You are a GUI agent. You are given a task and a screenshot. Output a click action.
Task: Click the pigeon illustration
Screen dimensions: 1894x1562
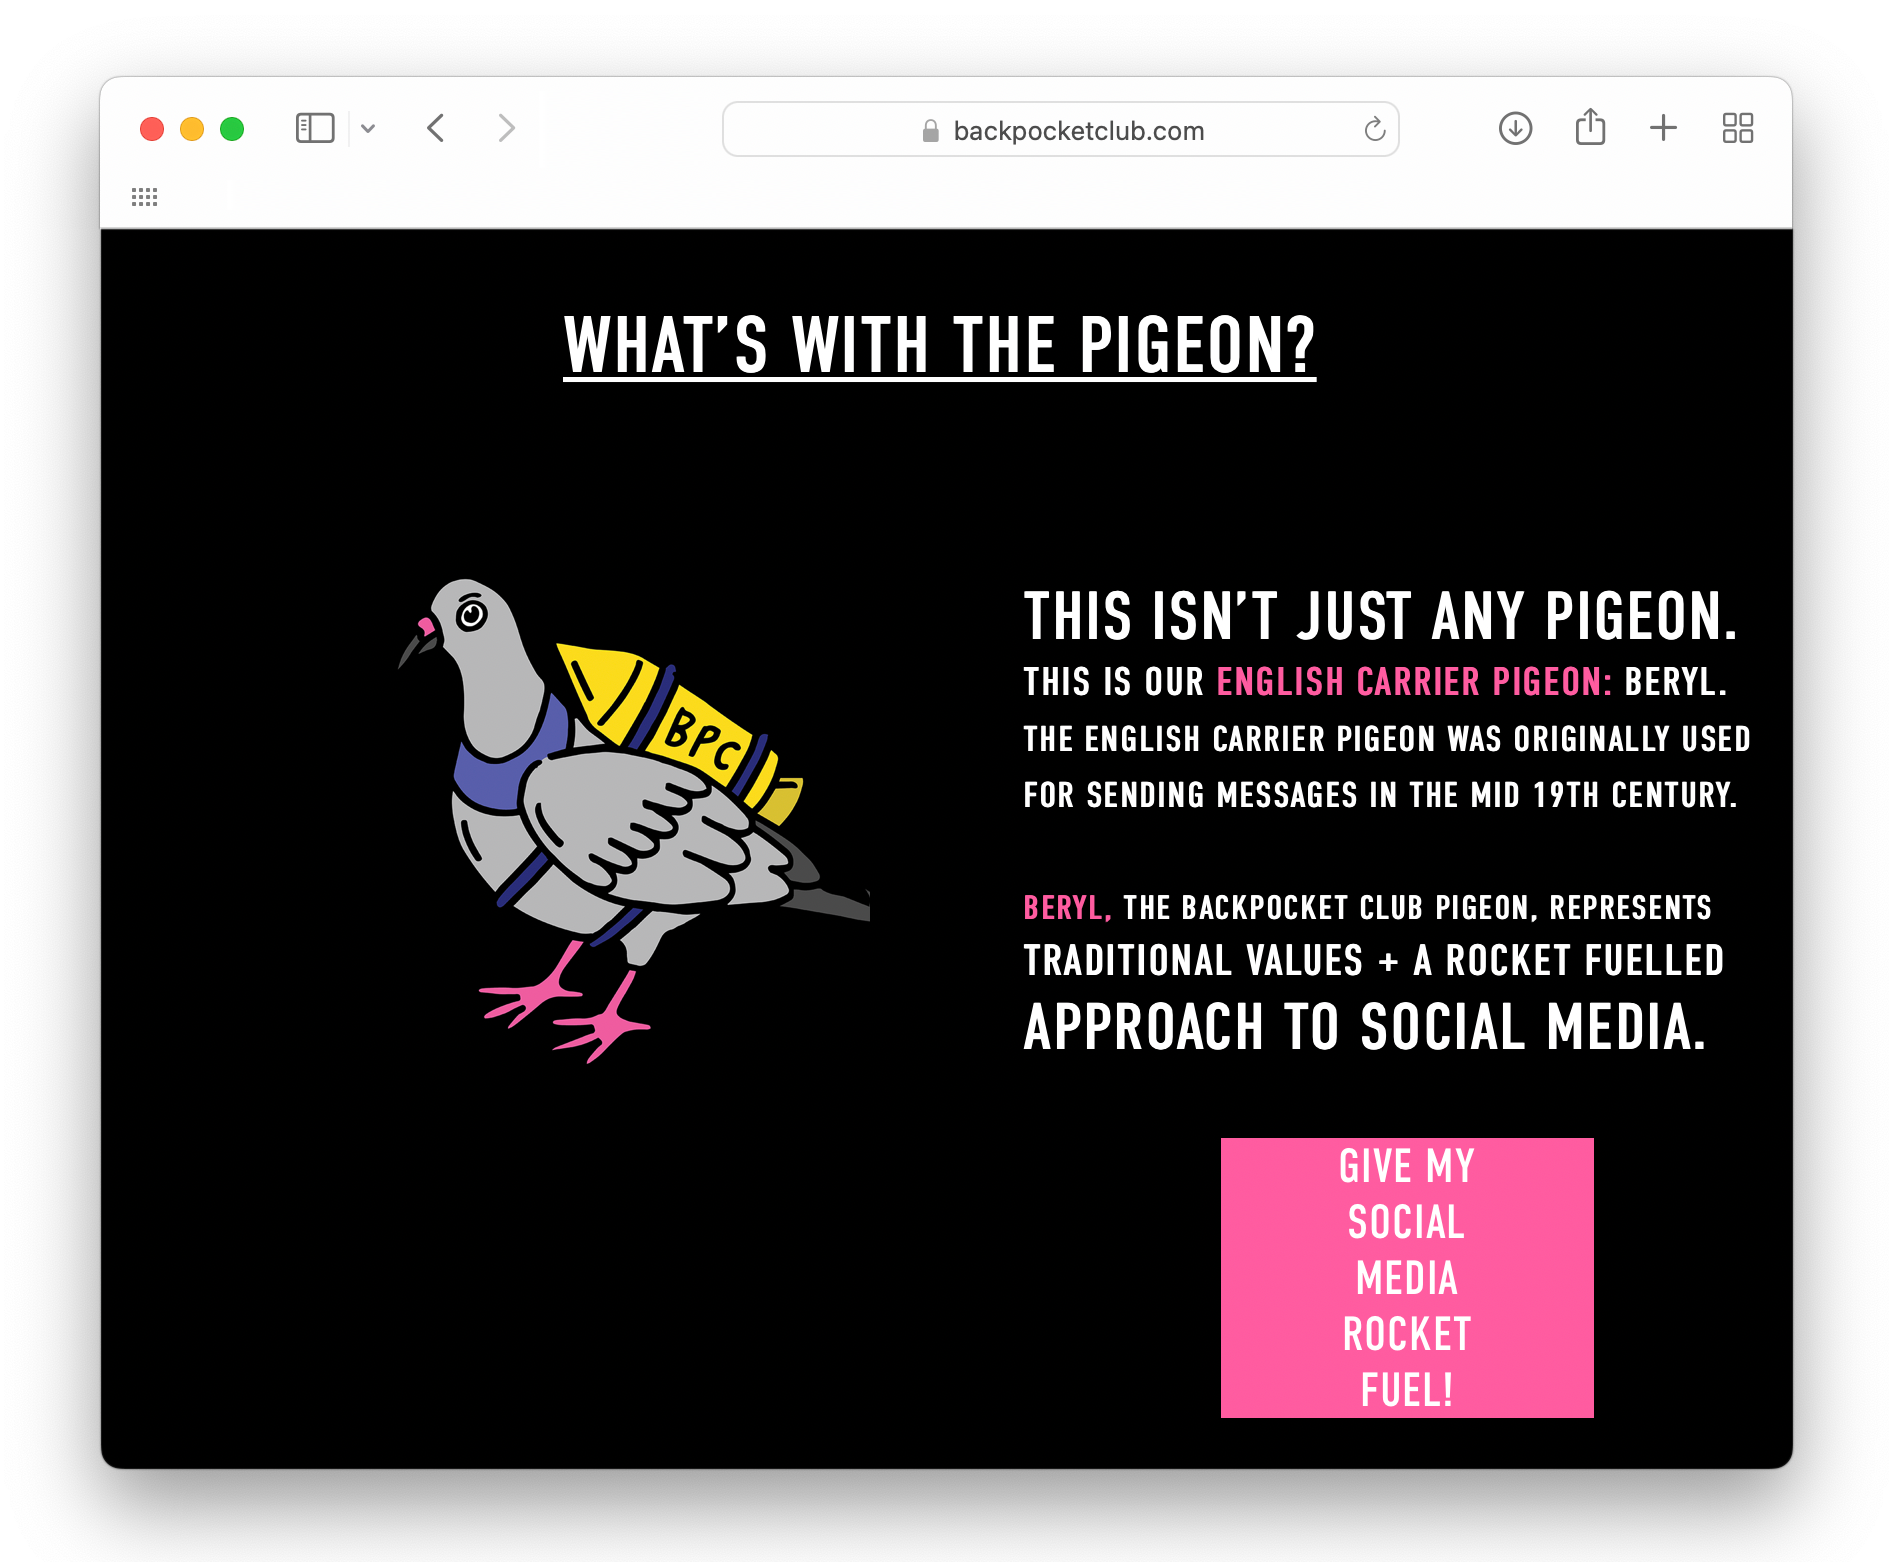coord(633,820)
